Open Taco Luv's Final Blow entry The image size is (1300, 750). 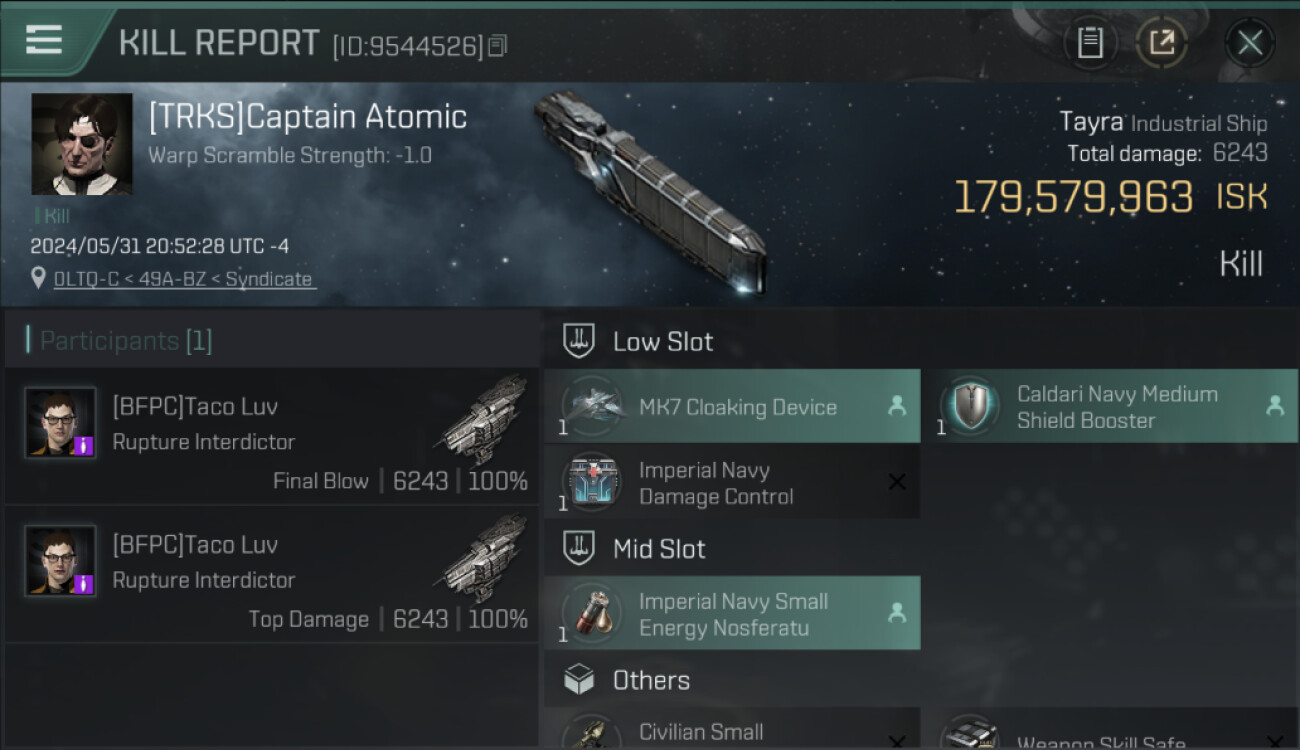click(x=272, y=437)
